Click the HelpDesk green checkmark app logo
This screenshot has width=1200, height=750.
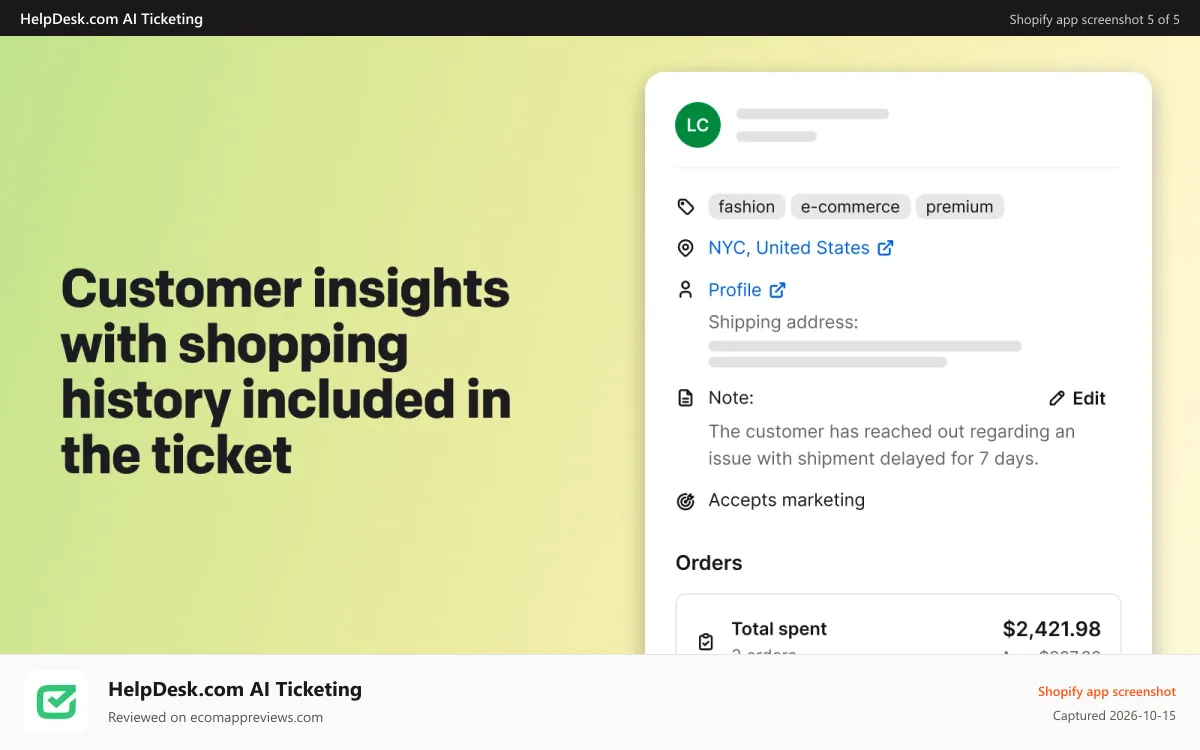tap(57, 702)
